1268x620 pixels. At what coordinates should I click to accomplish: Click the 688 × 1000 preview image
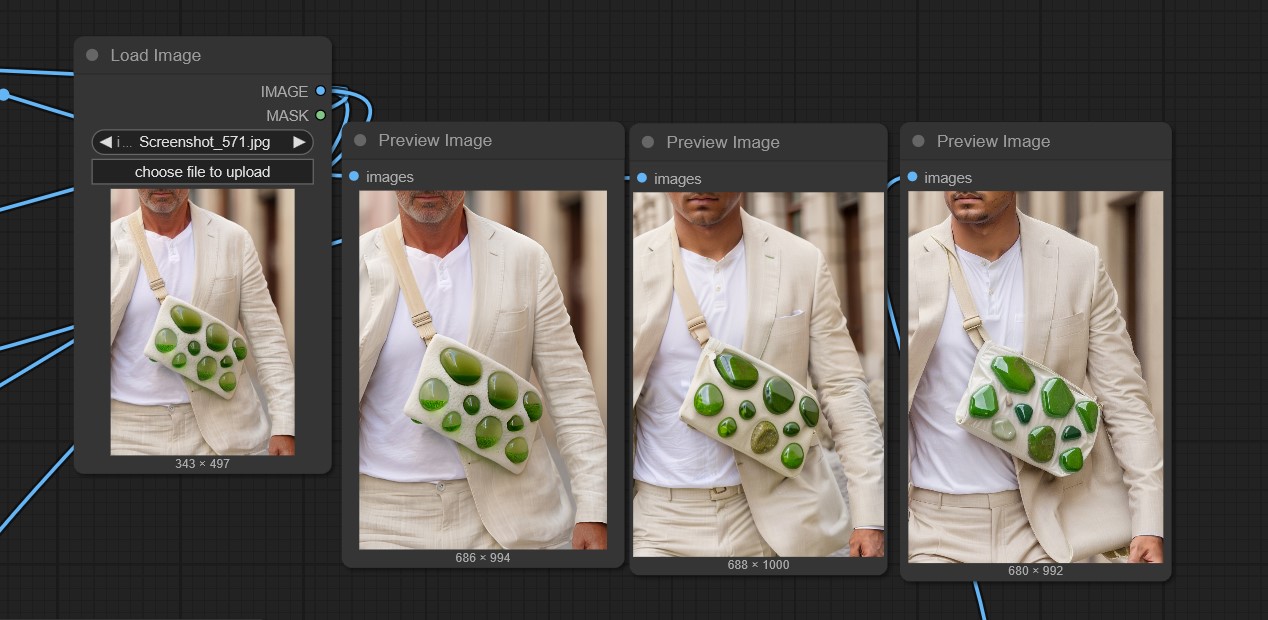tap(759, 374)
